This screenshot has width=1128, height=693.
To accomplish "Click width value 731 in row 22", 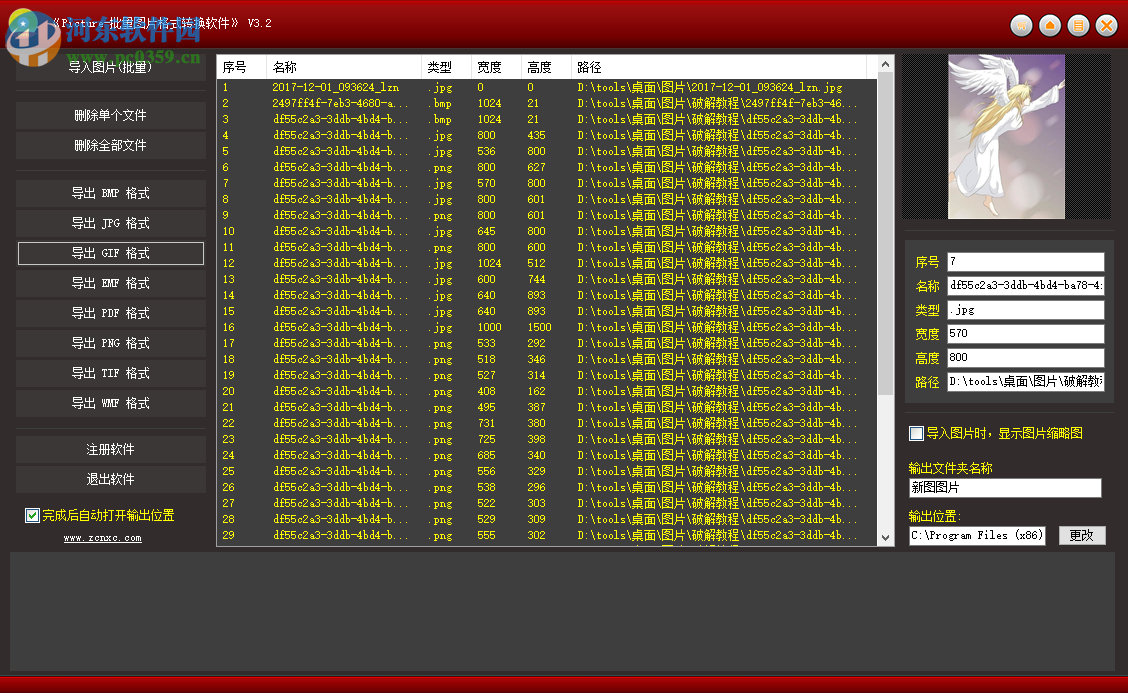I will click(486, 423).
